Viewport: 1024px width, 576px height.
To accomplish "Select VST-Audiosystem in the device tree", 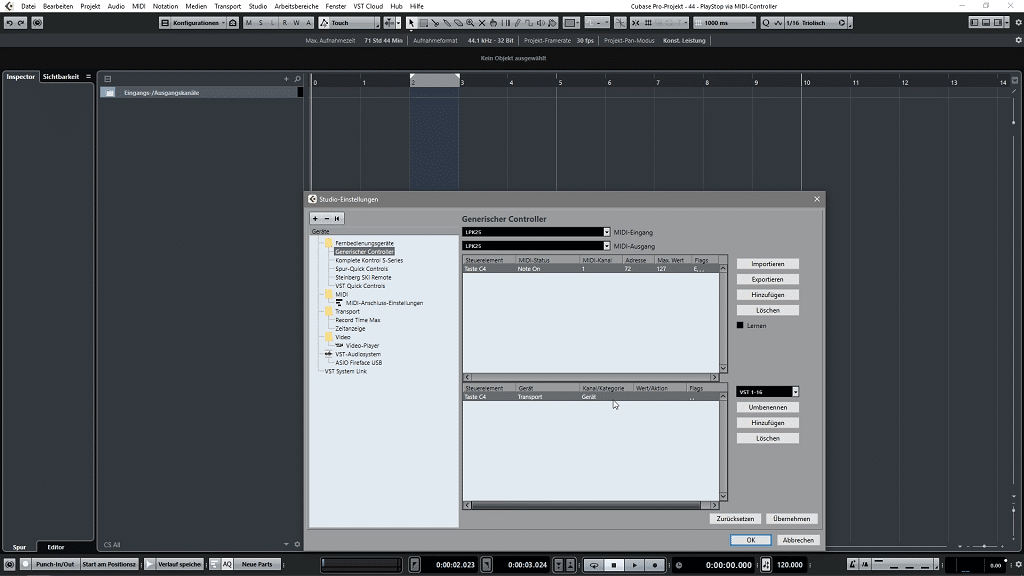I will [358, 354].
